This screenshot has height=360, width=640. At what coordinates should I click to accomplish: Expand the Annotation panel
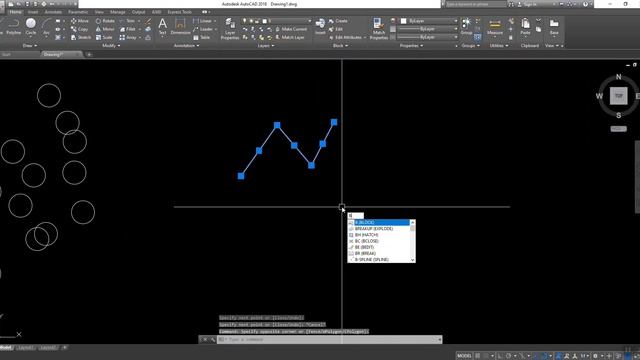click(187, 46)
